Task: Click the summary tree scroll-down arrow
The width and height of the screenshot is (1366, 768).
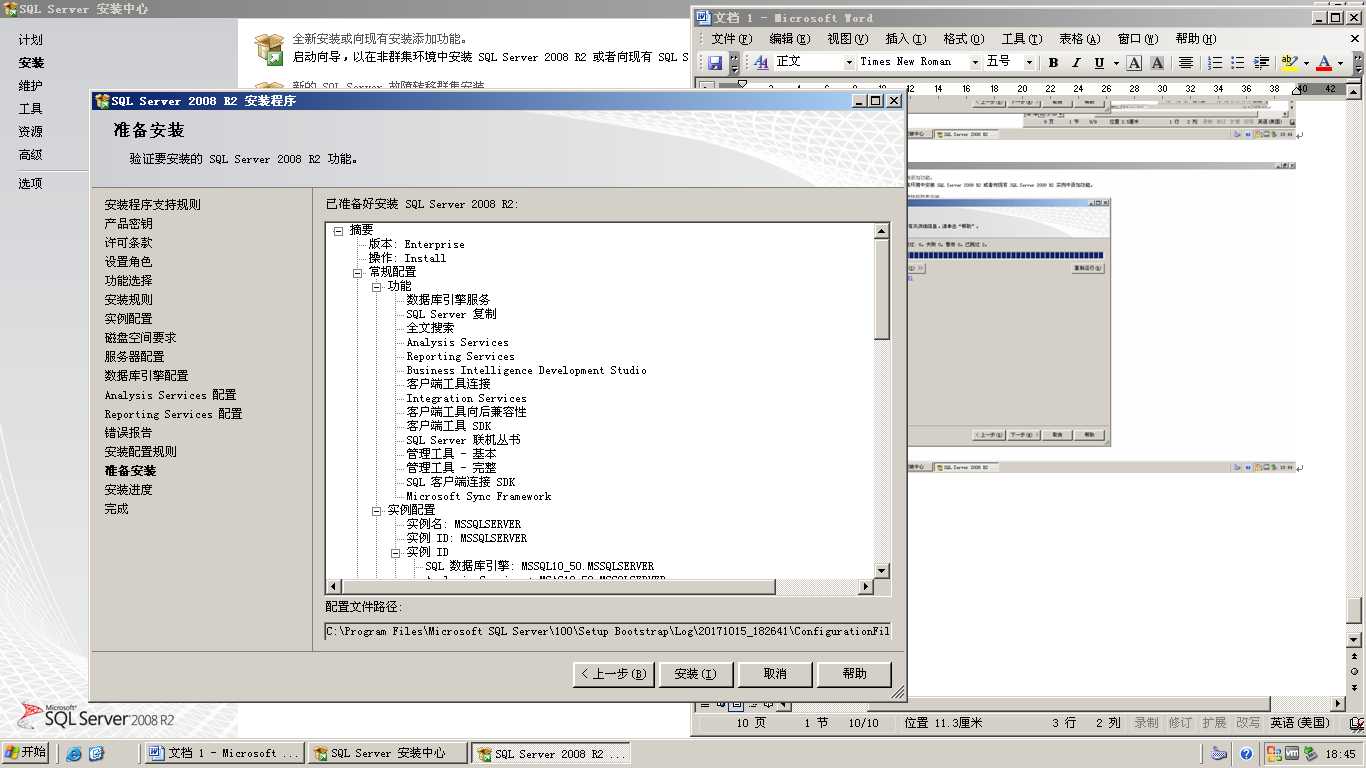Action: tap(882, 571)
